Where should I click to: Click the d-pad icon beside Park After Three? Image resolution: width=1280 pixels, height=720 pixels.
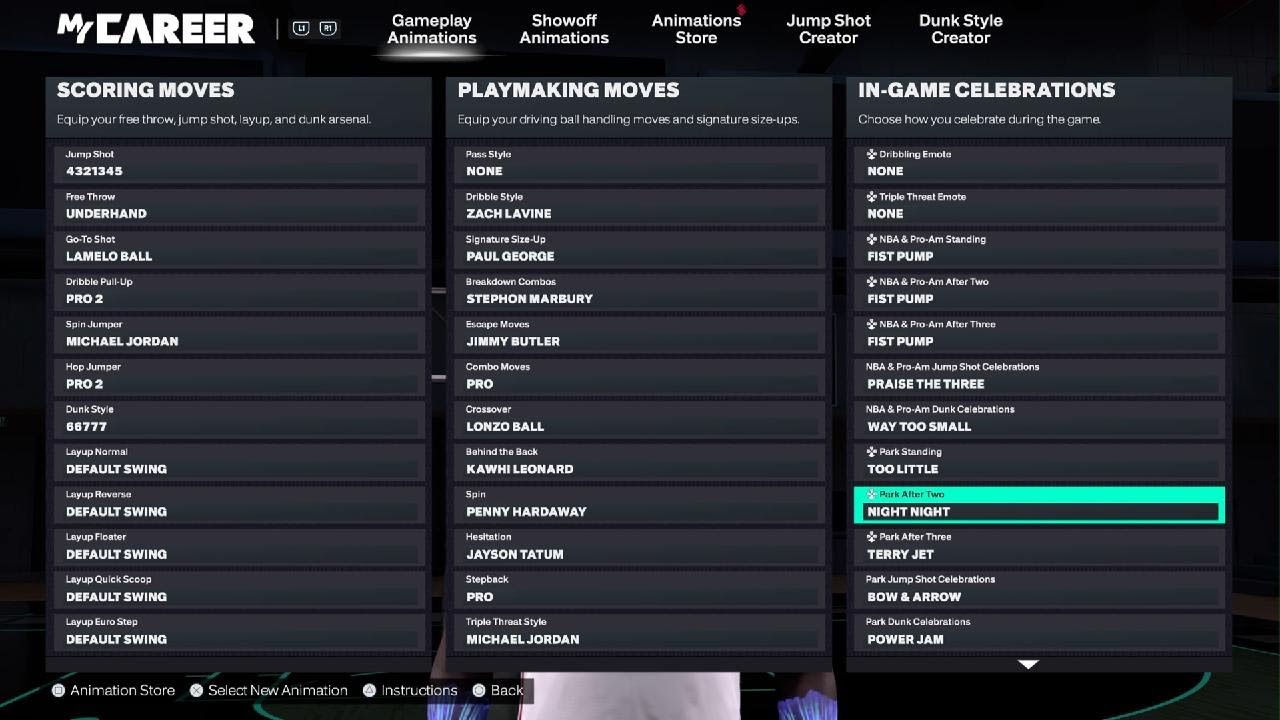tap(871, 537)
